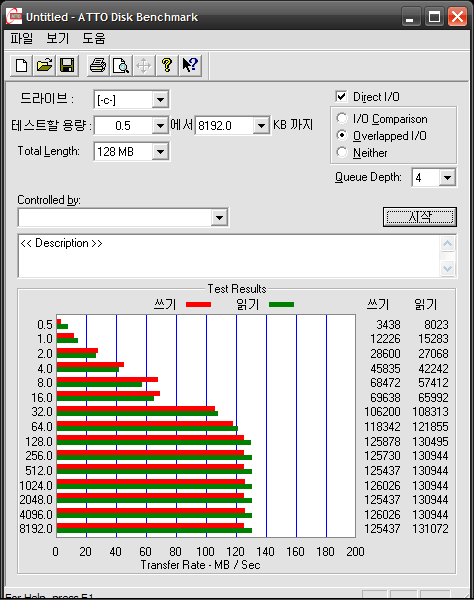Image resolution: width=474 pixels, height=610 pixels.
Task: Click the yellow question mark About icon
Action: pyautogui.click(x=167, y=65)
